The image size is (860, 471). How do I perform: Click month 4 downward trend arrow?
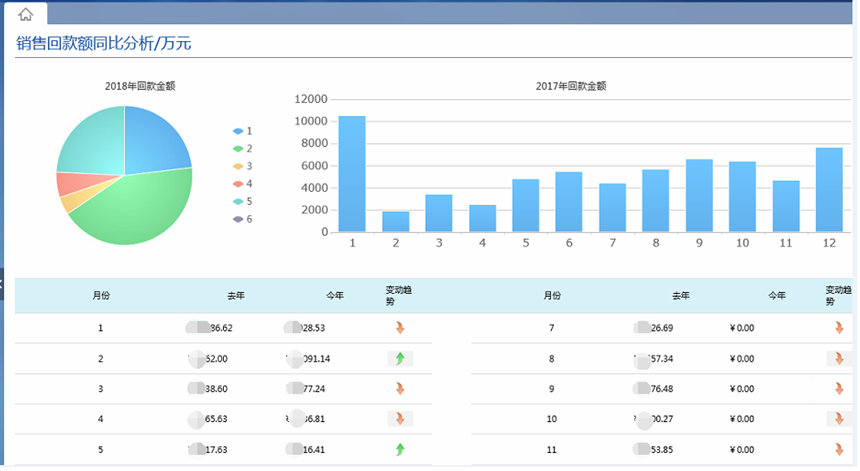(400, 419)
